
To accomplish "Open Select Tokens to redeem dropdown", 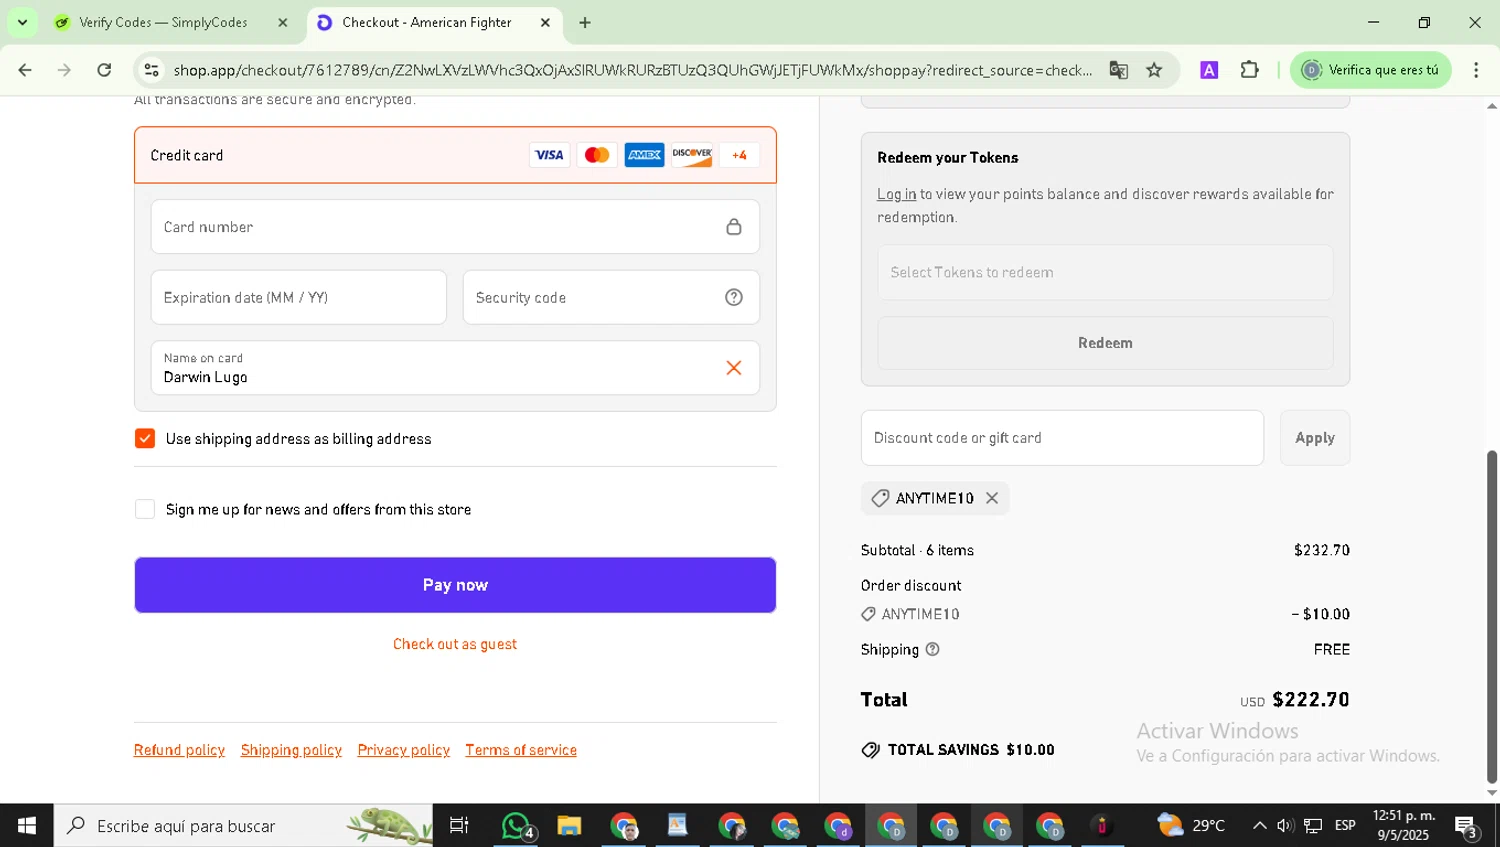I will (1105, 272).
